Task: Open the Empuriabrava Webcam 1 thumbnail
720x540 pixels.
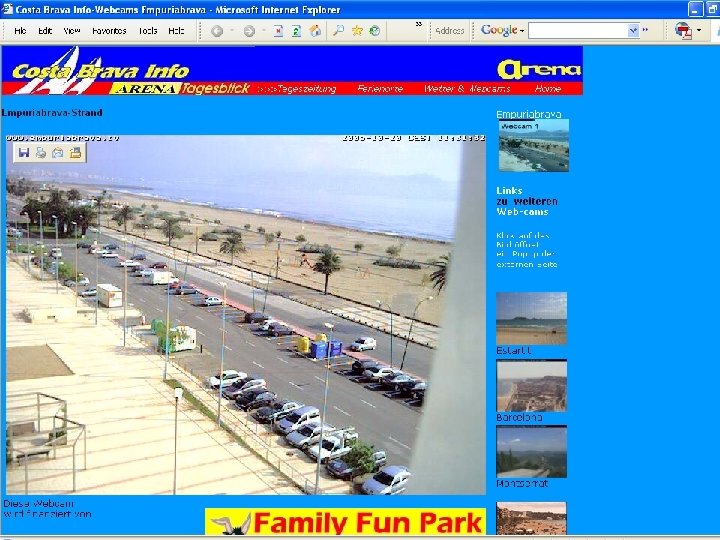Action: tap(534, 146)
